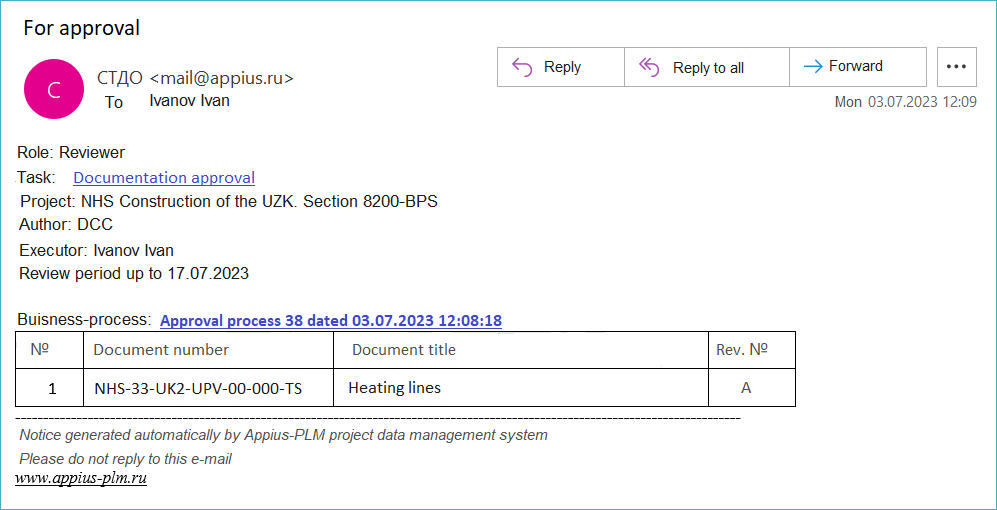Click recipient name Ivanov Ivan

click(189, 101)
